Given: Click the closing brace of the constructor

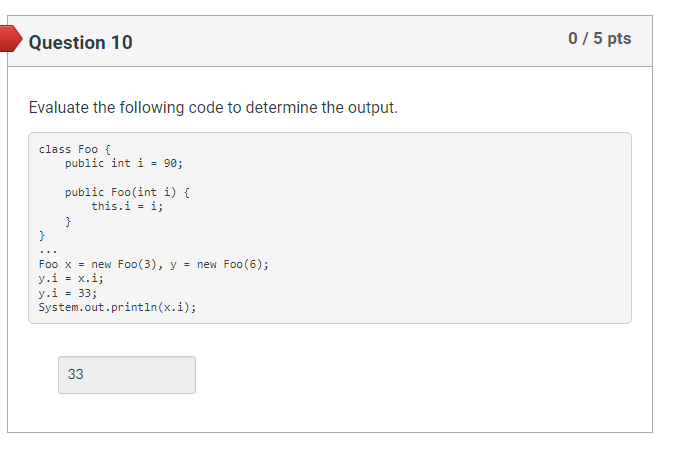Looking at the screenshot, I should click(x=68, y=221).
